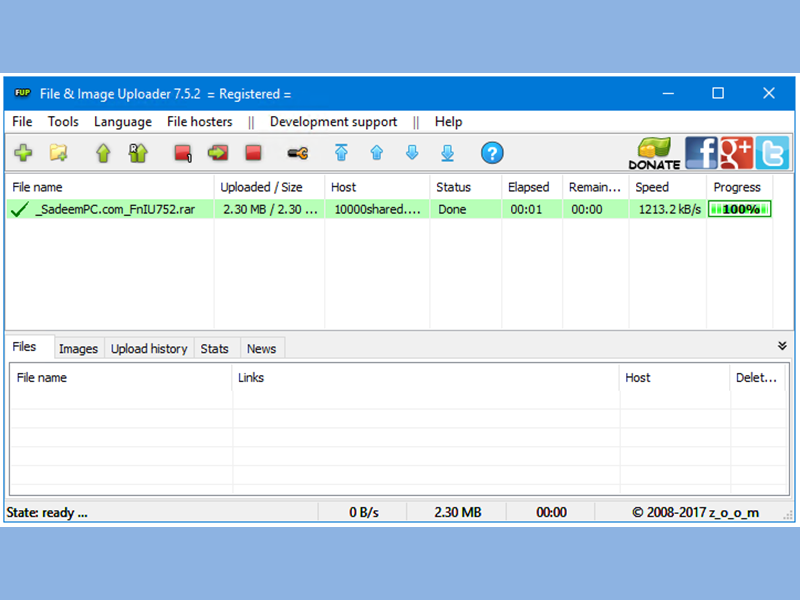The width and height of the screenshot is (800, 600).
Task: Click the re-upload double arrow icon
Action: point(138,153)
